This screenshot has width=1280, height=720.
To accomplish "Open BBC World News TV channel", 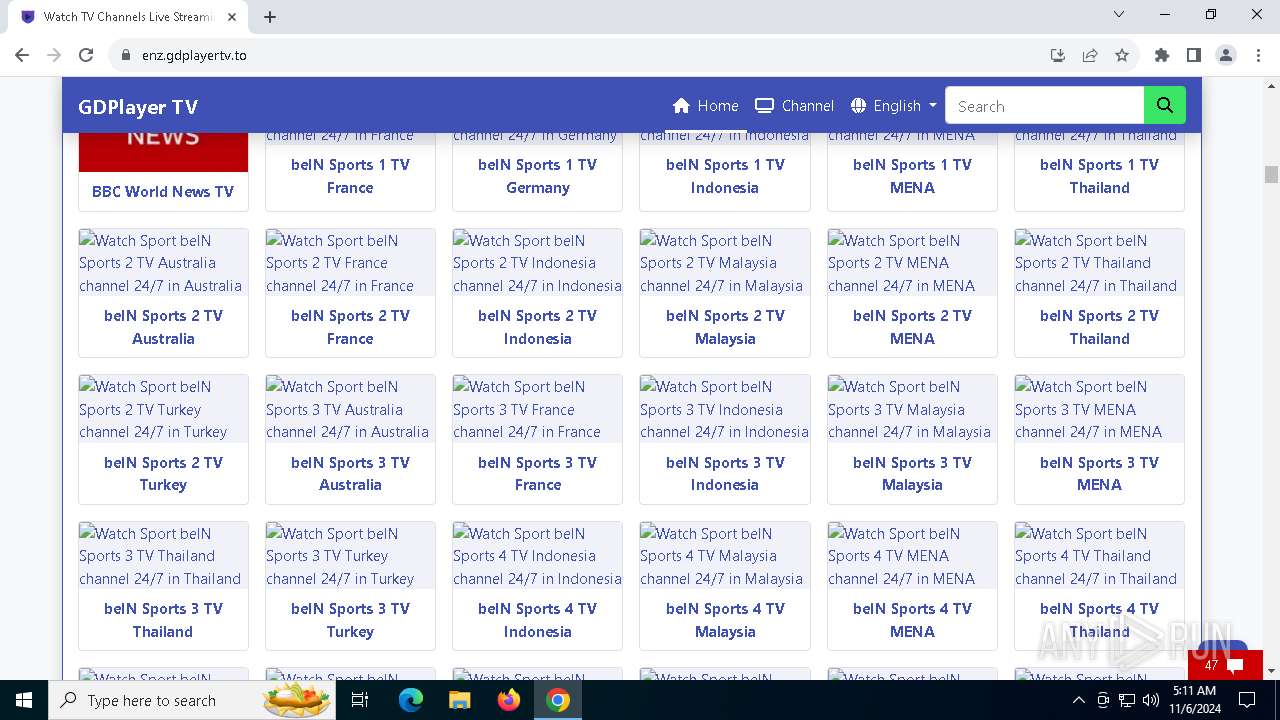I will pyautogui.click(x=163, y=191).
